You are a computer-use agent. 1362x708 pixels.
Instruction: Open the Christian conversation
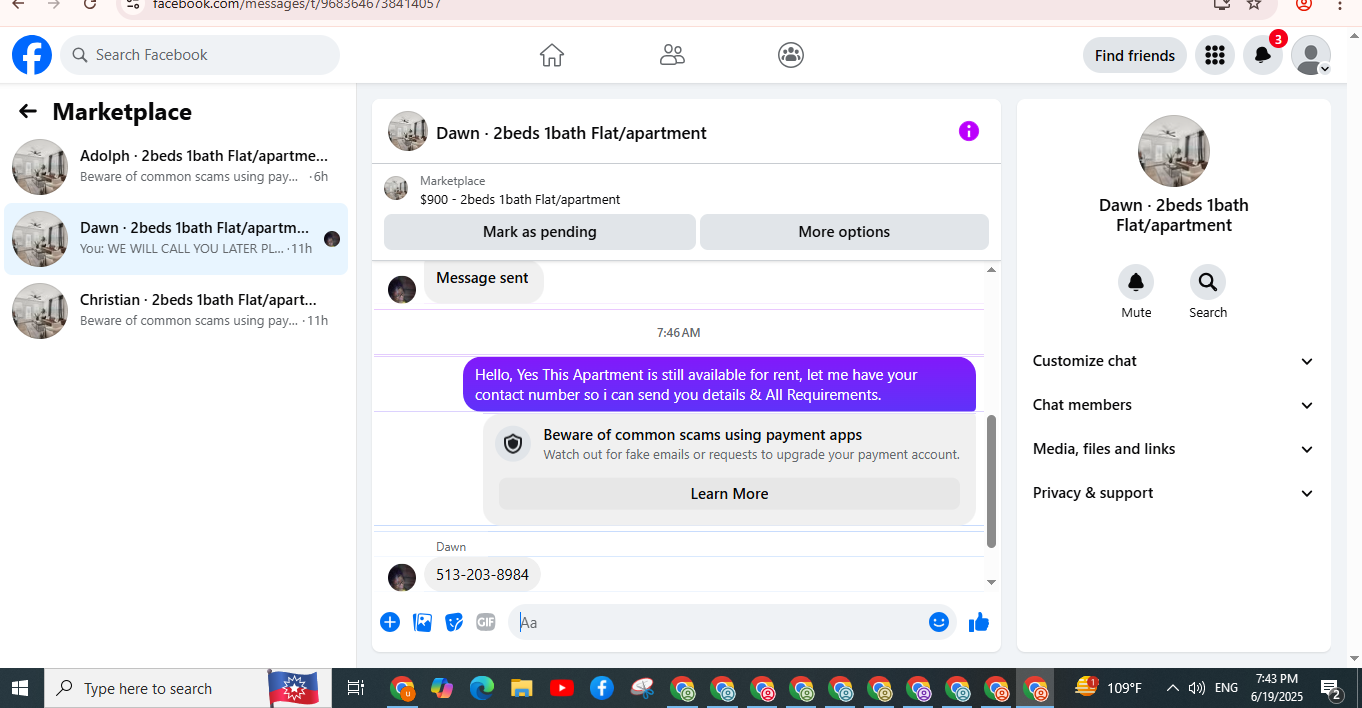(x=176, y=311)
